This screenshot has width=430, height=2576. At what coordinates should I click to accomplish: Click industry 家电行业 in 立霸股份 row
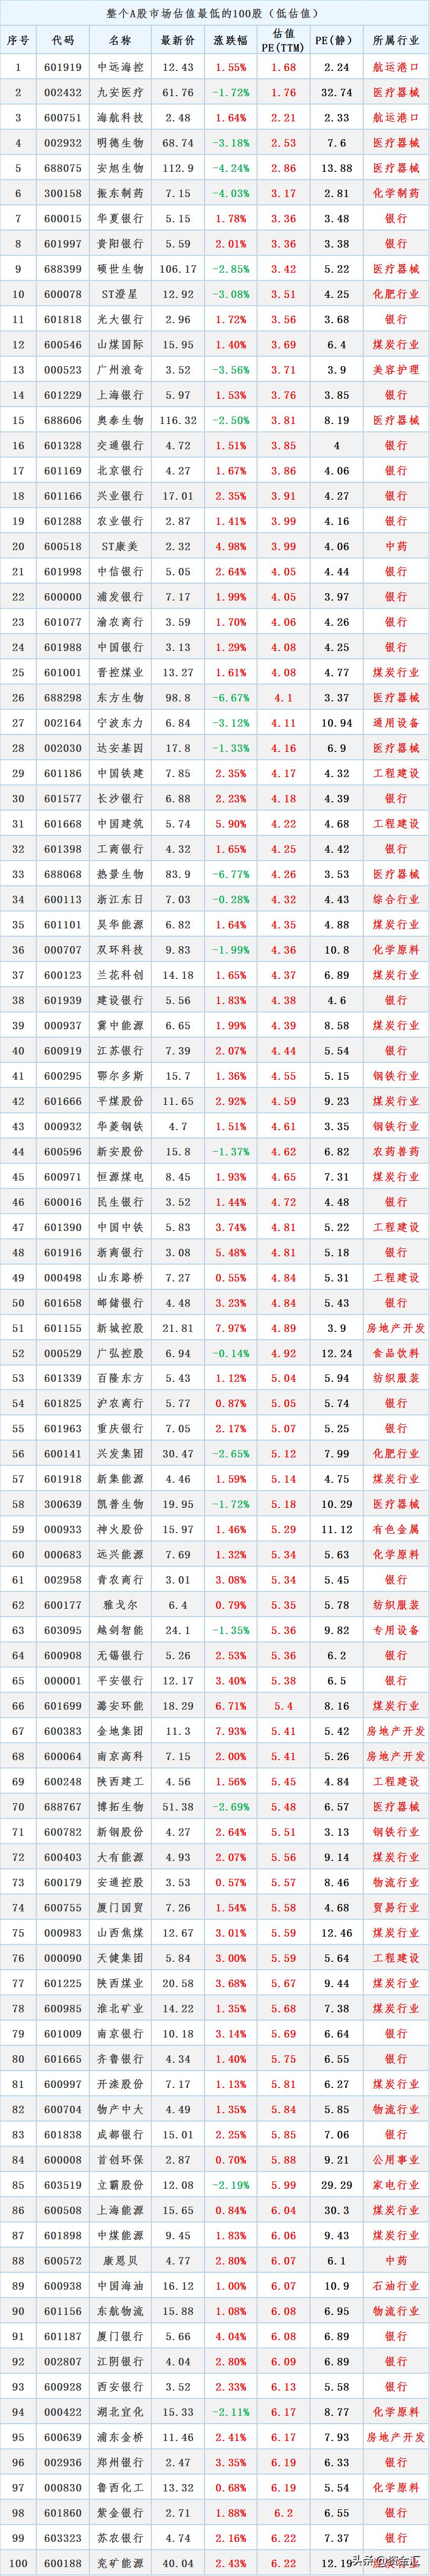396,2184
